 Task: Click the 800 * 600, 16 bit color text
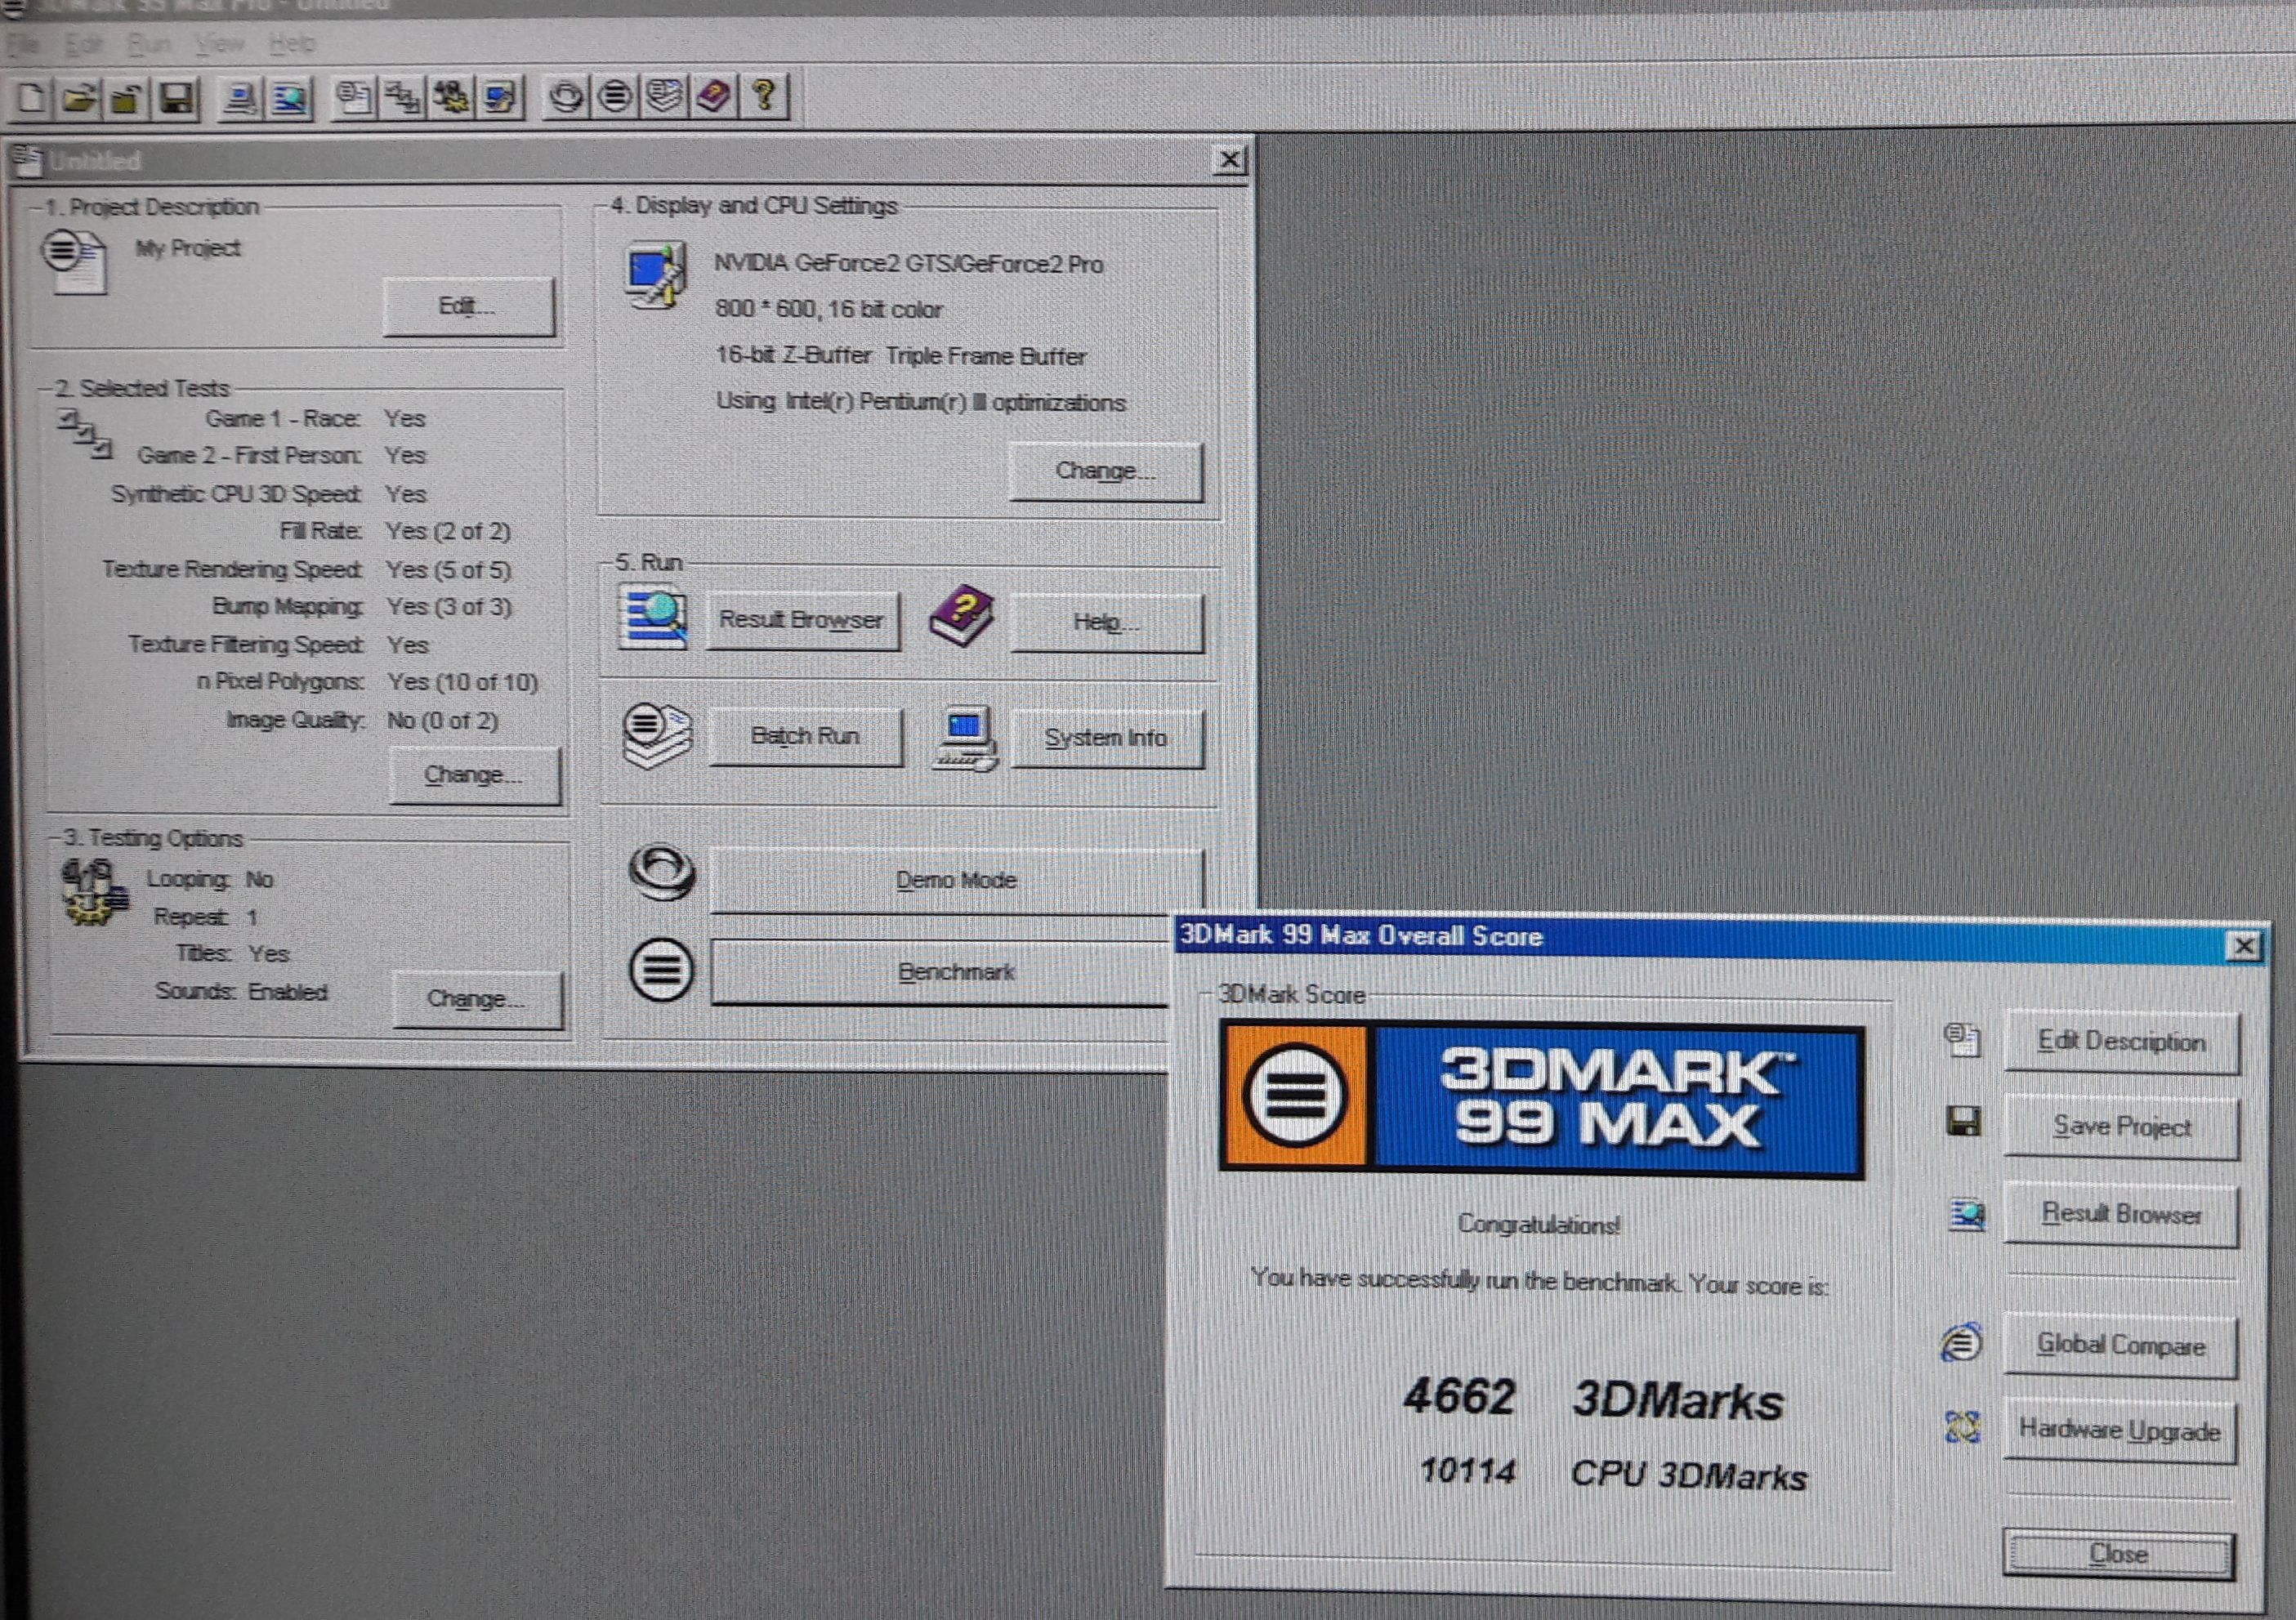(828, 309)
